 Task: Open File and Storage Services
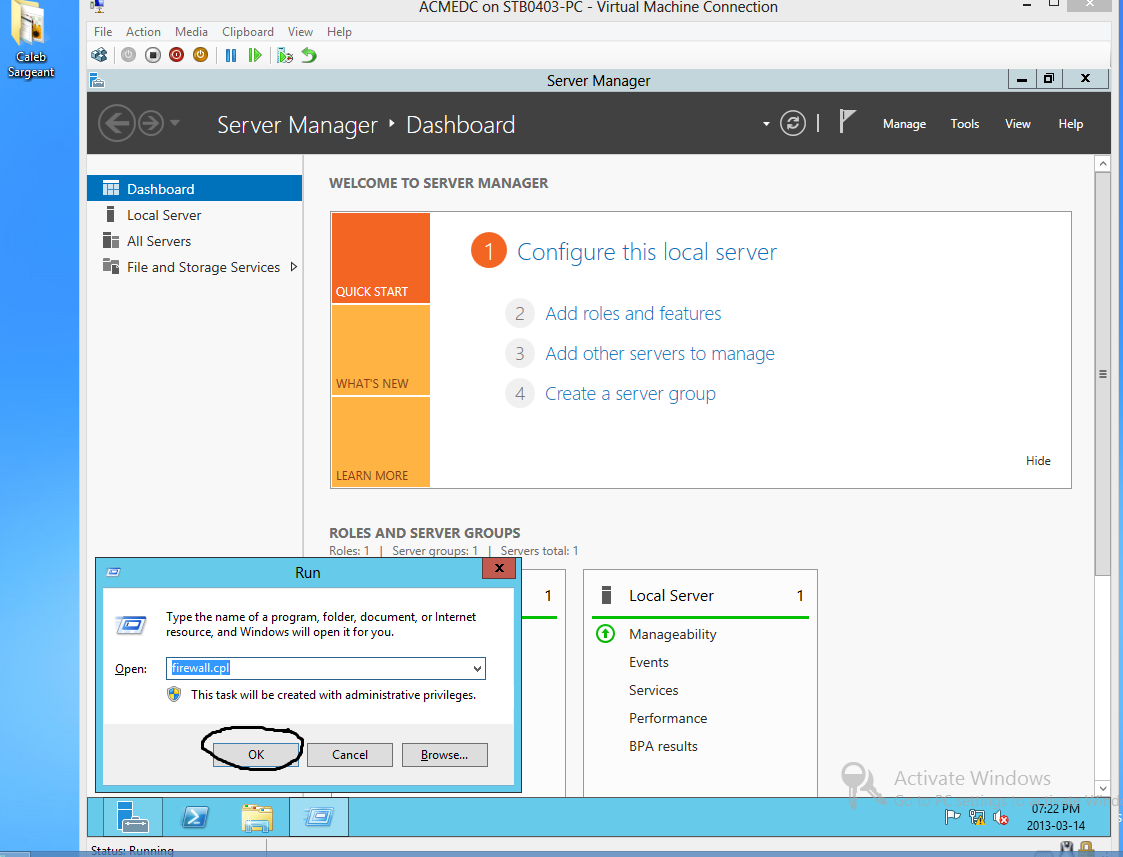click(x=203, y=267)
